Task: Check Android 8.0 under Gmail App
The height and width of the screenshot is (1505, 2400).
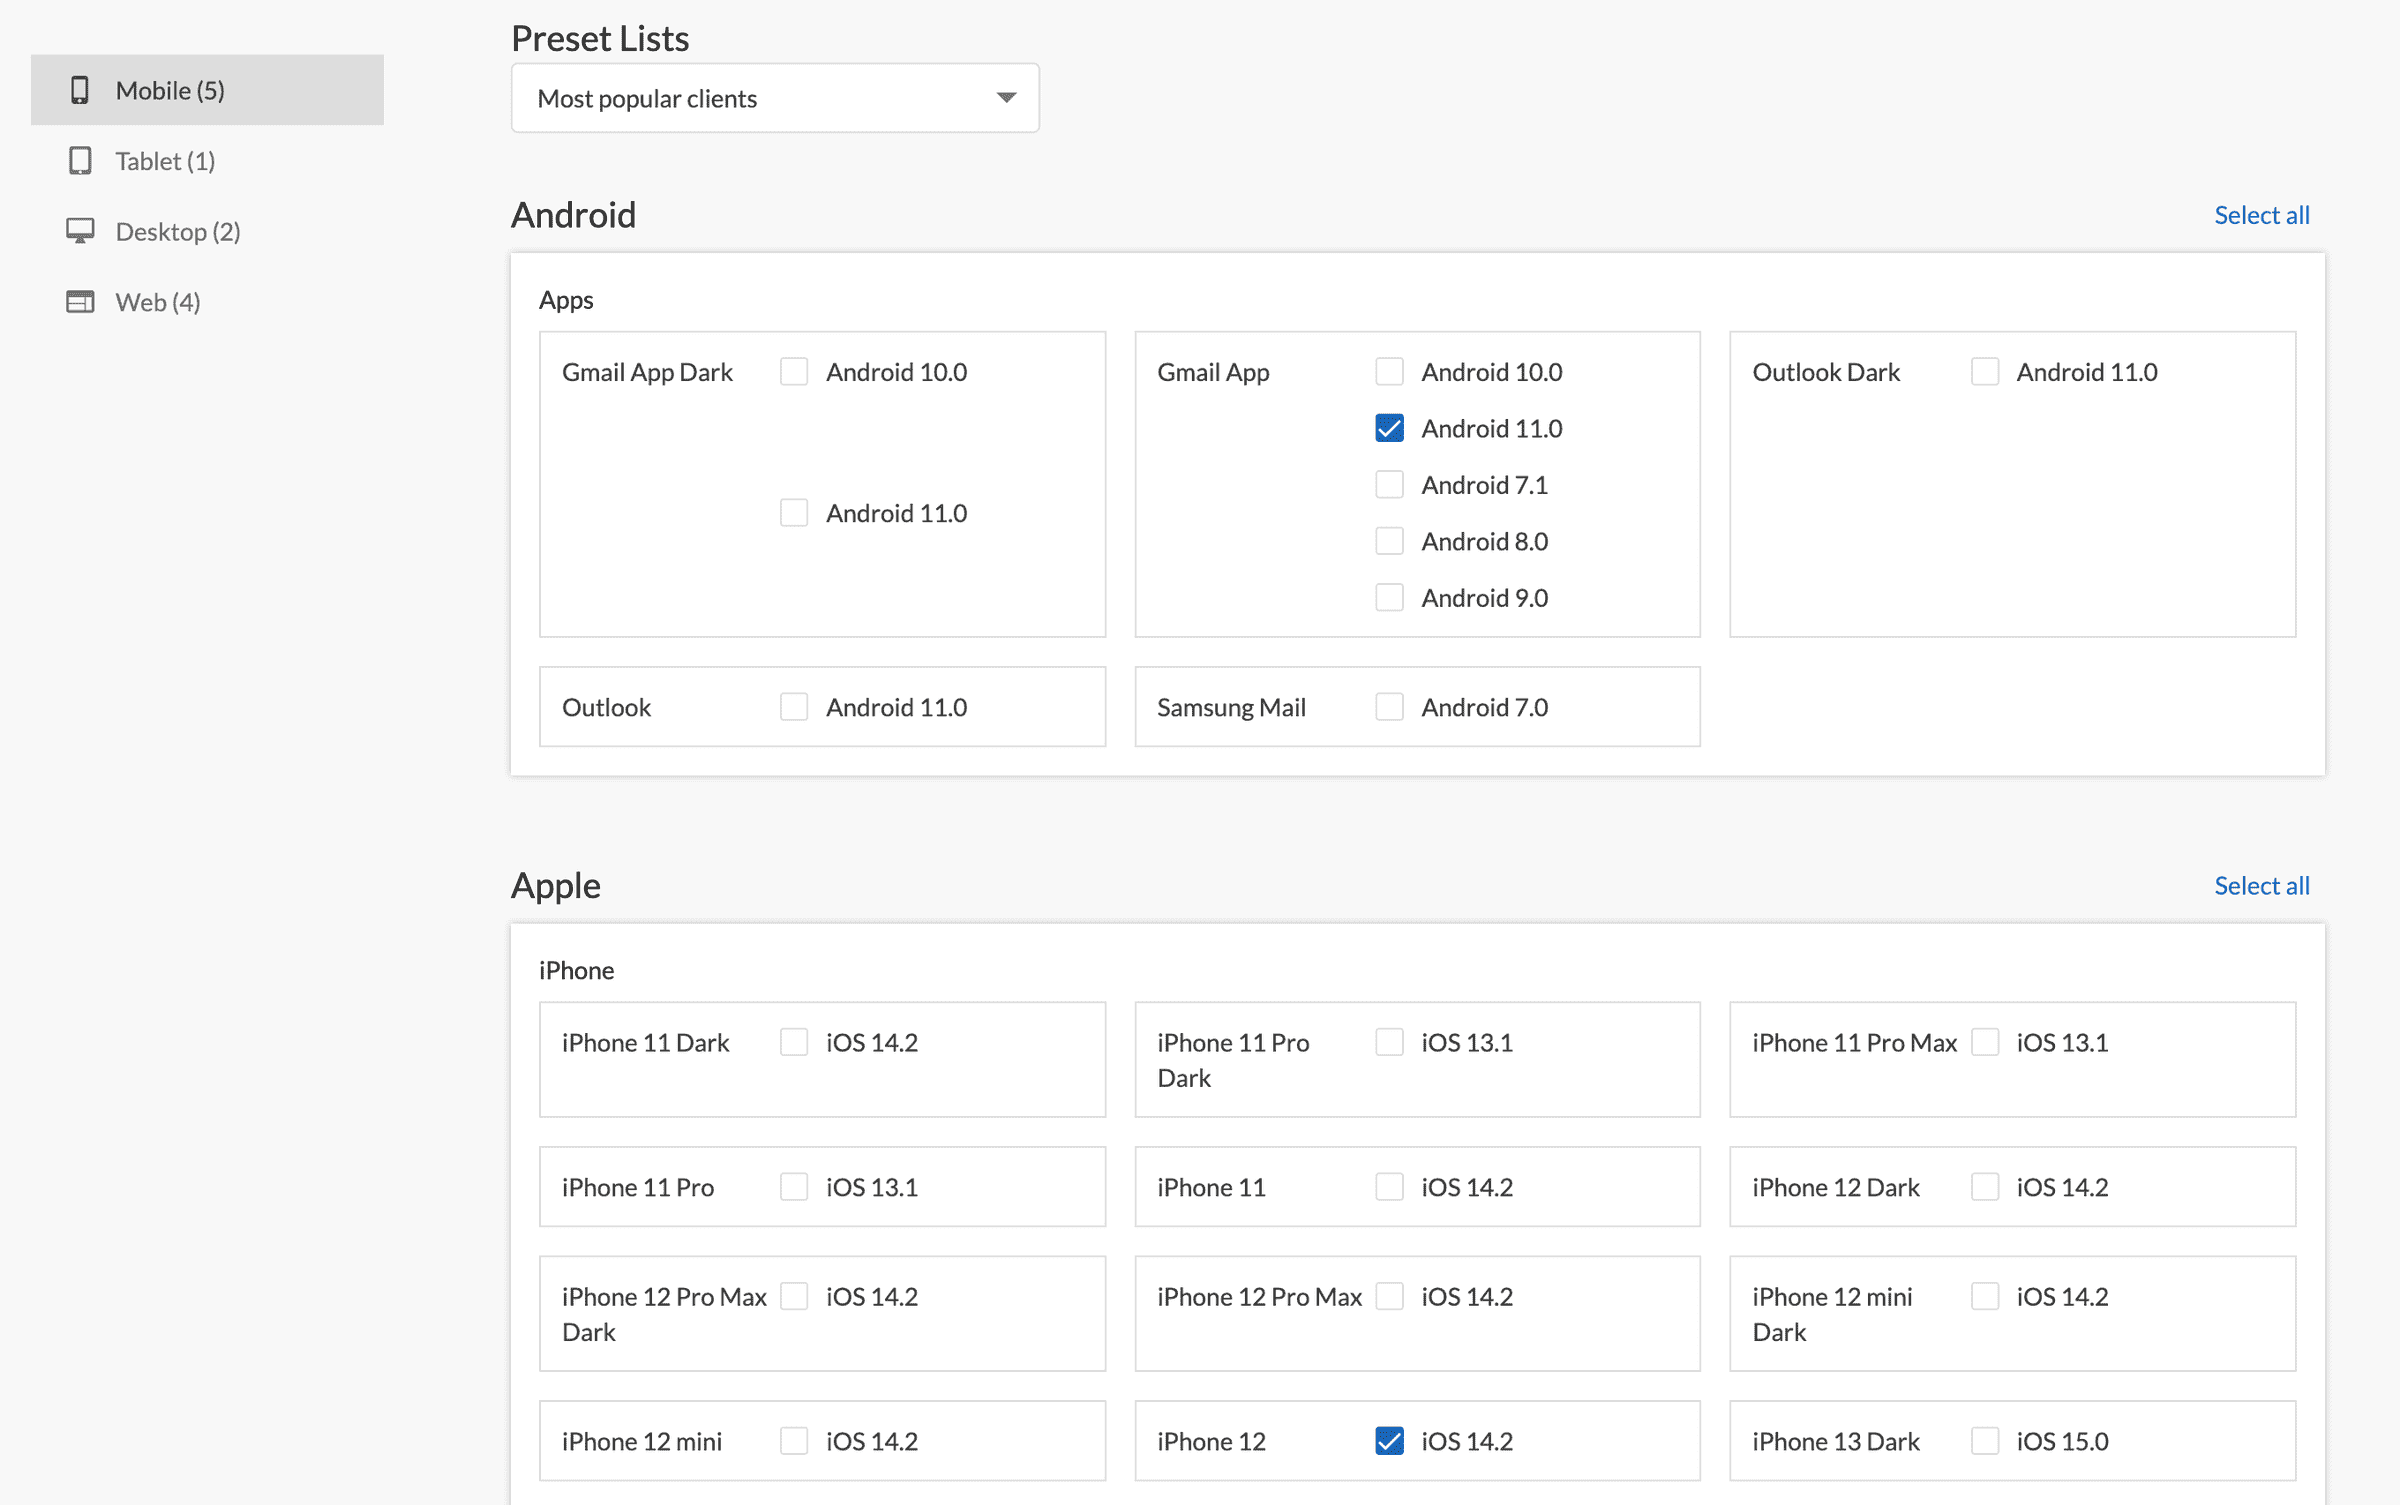Action: 1390,541
